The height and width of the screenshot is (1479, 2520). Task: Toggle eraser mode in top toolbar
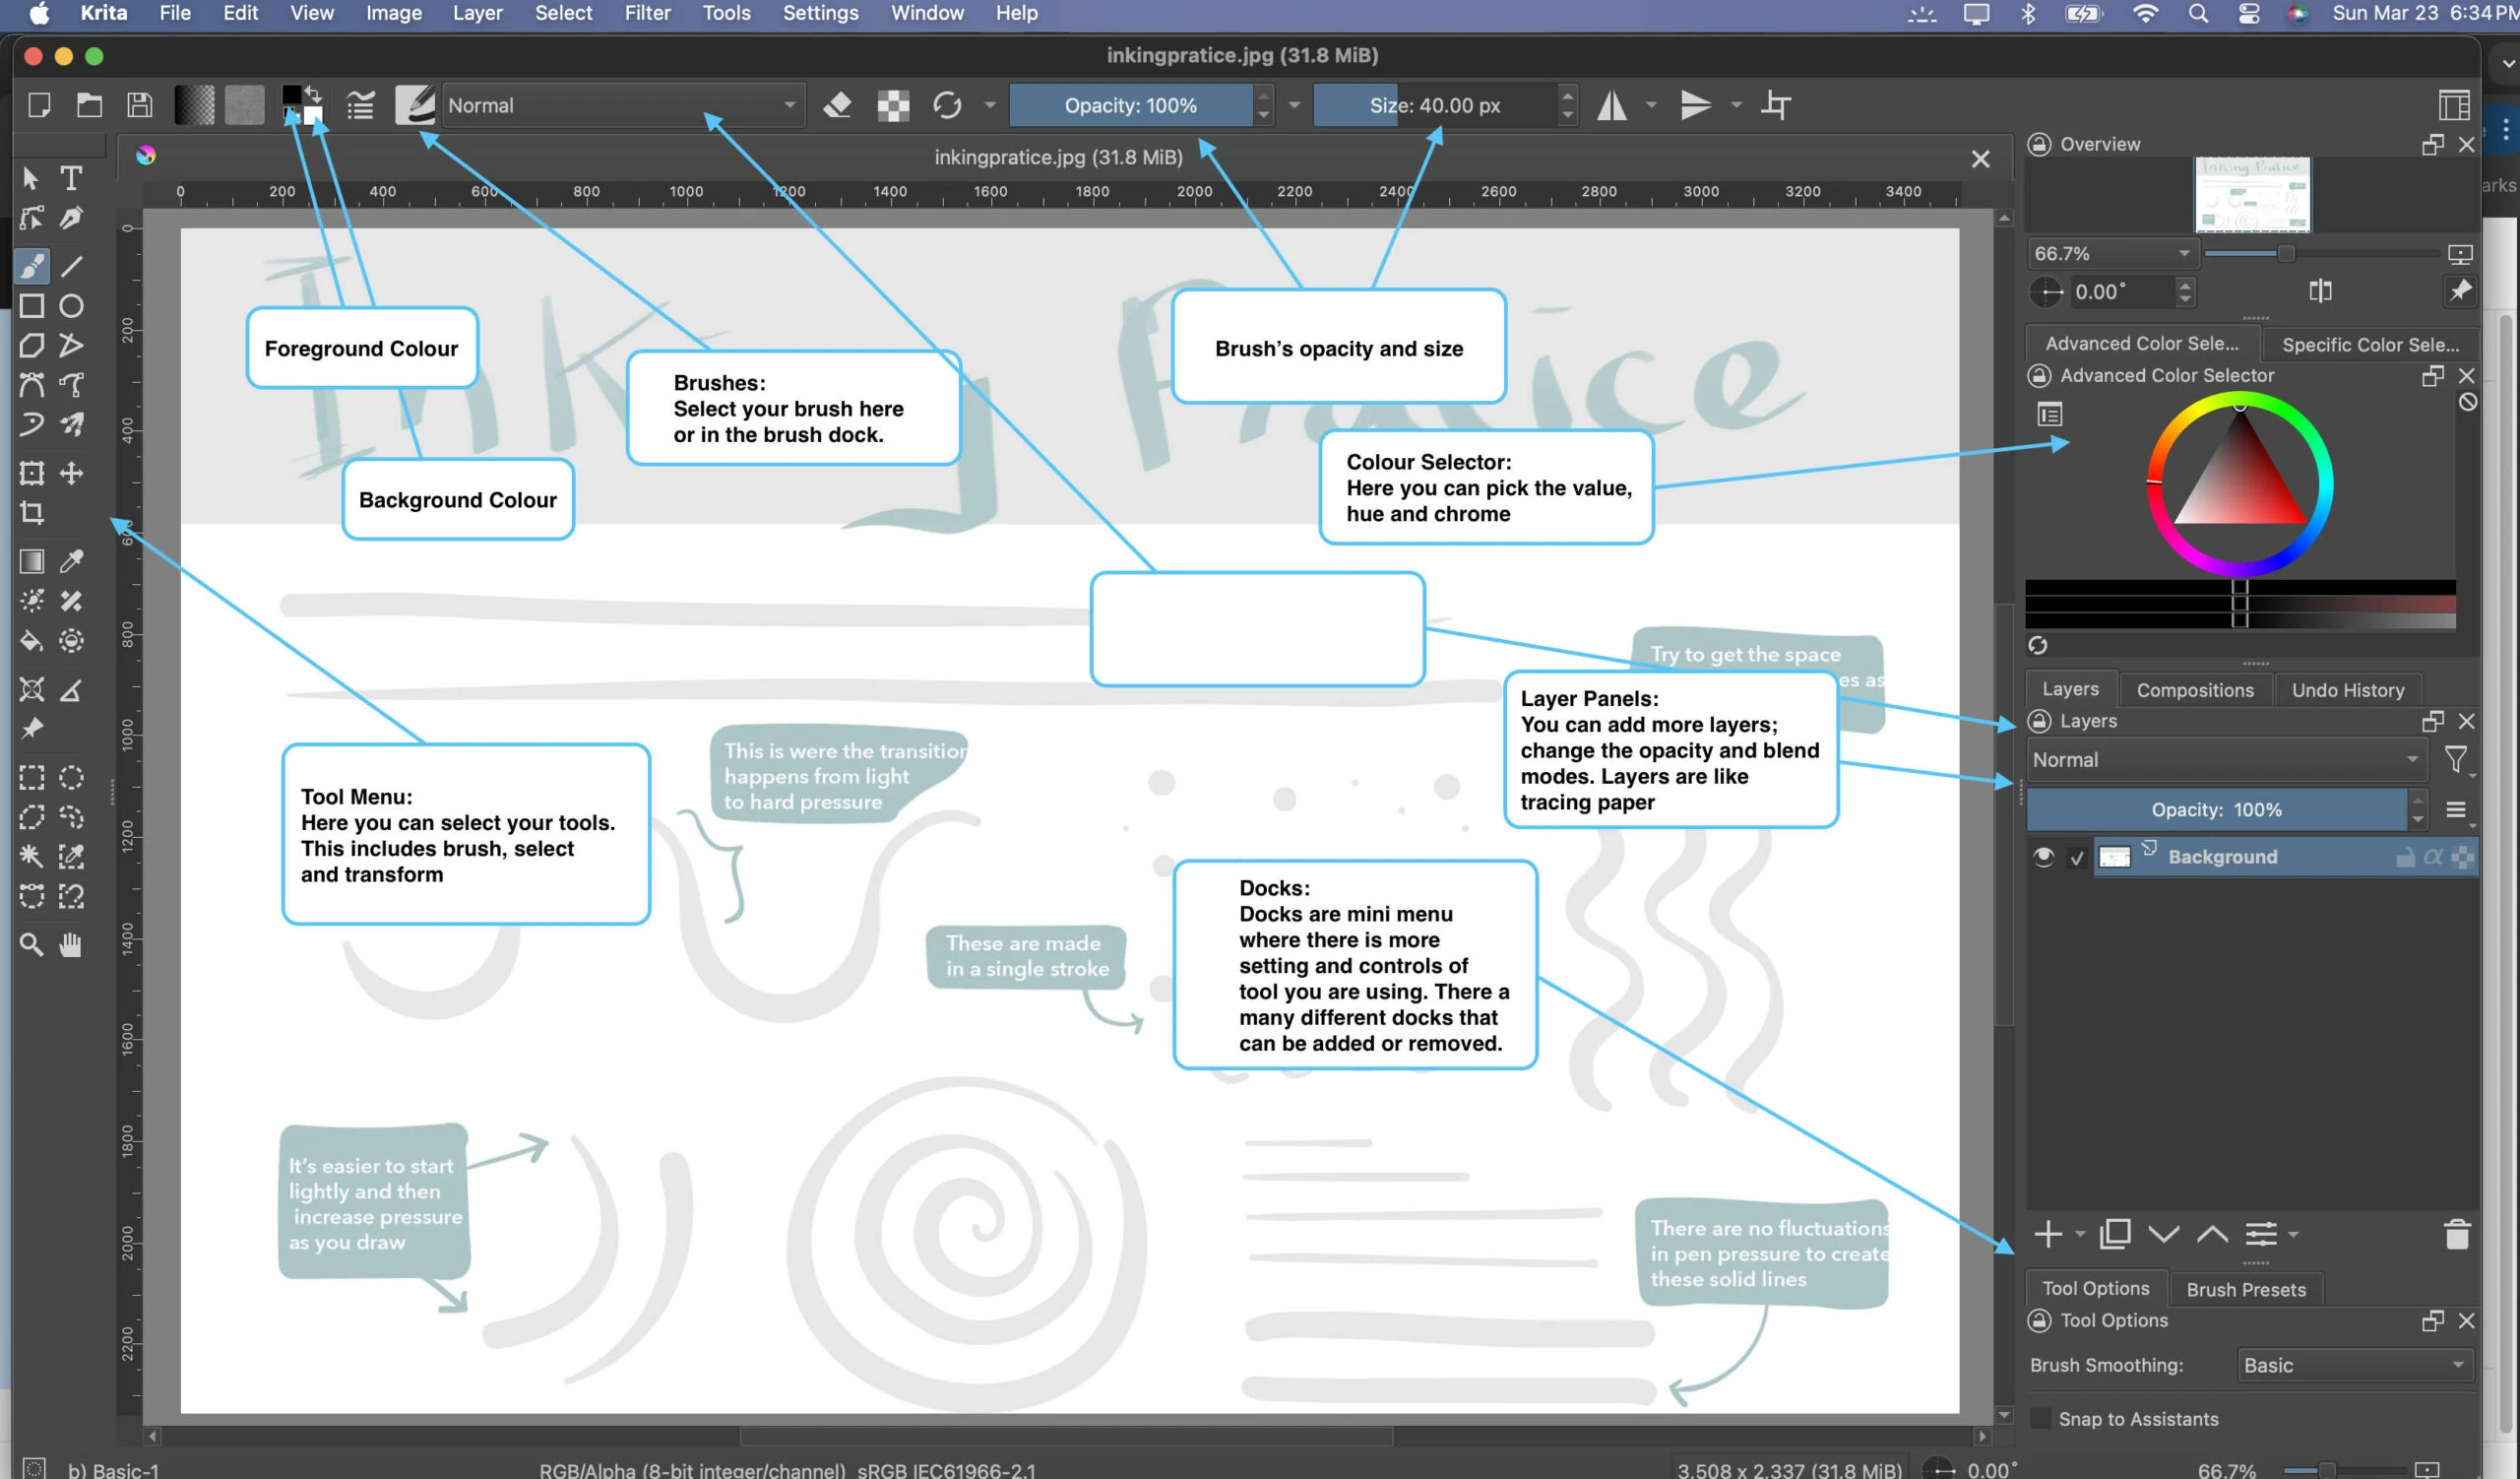click(x=837, y=105)
